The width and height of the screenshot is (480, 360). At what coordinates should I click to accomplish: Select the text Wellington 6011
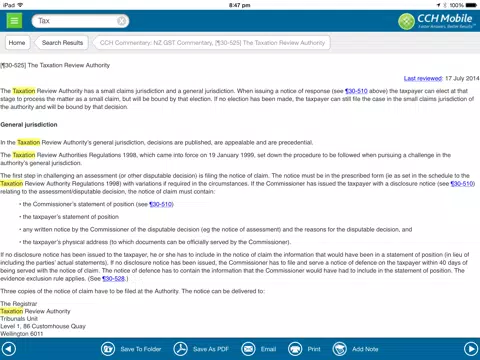coord(22,334)
